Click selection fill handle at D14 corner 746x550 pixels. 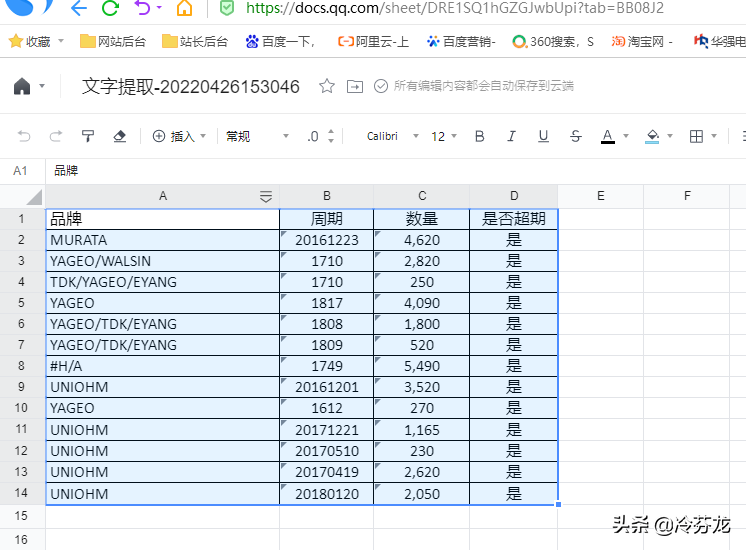[558, 504]
